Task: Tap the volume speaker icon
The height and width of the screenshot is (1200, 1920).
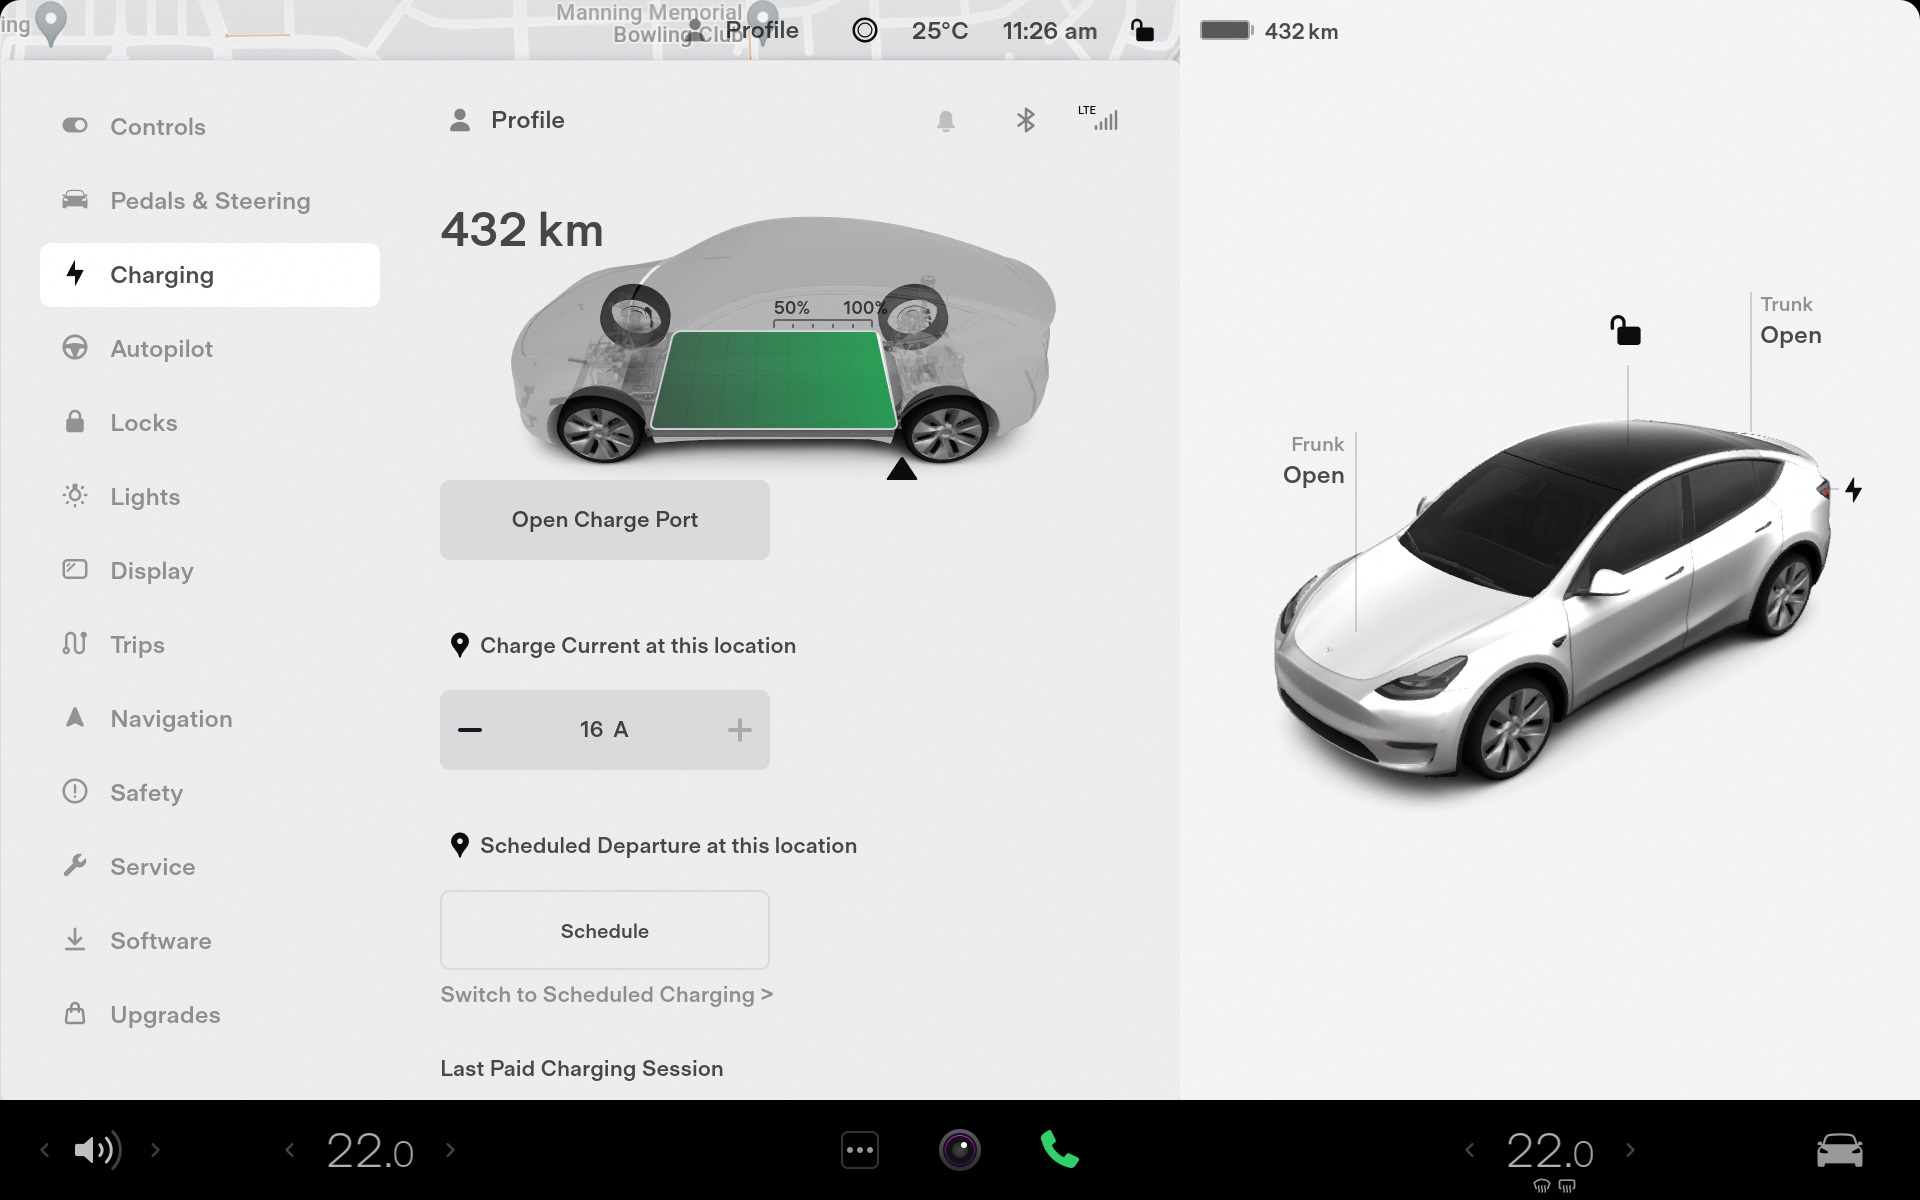Action: click(x=97, y=1150)
